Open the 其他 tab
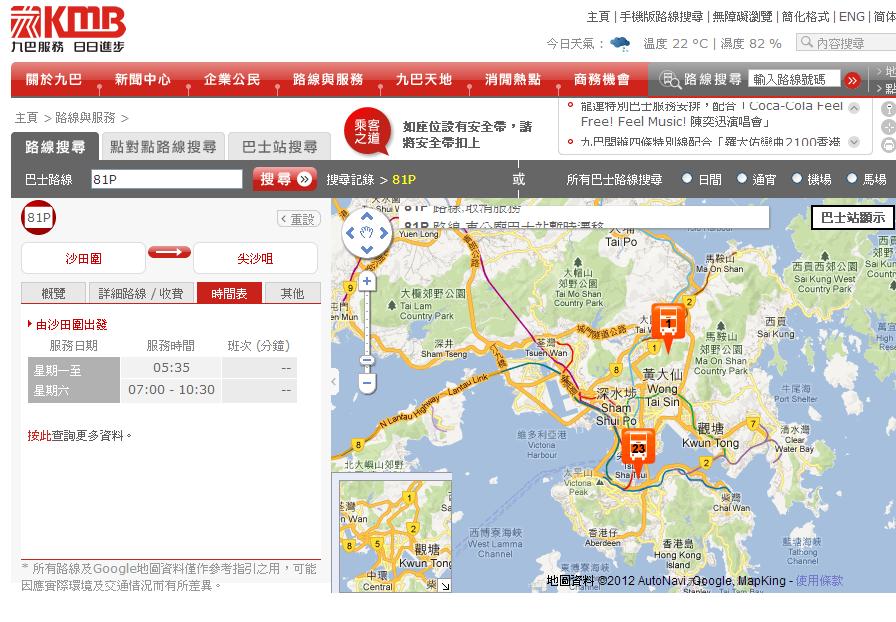The width and height of the screenshot is (896, 622). [293, 293]
